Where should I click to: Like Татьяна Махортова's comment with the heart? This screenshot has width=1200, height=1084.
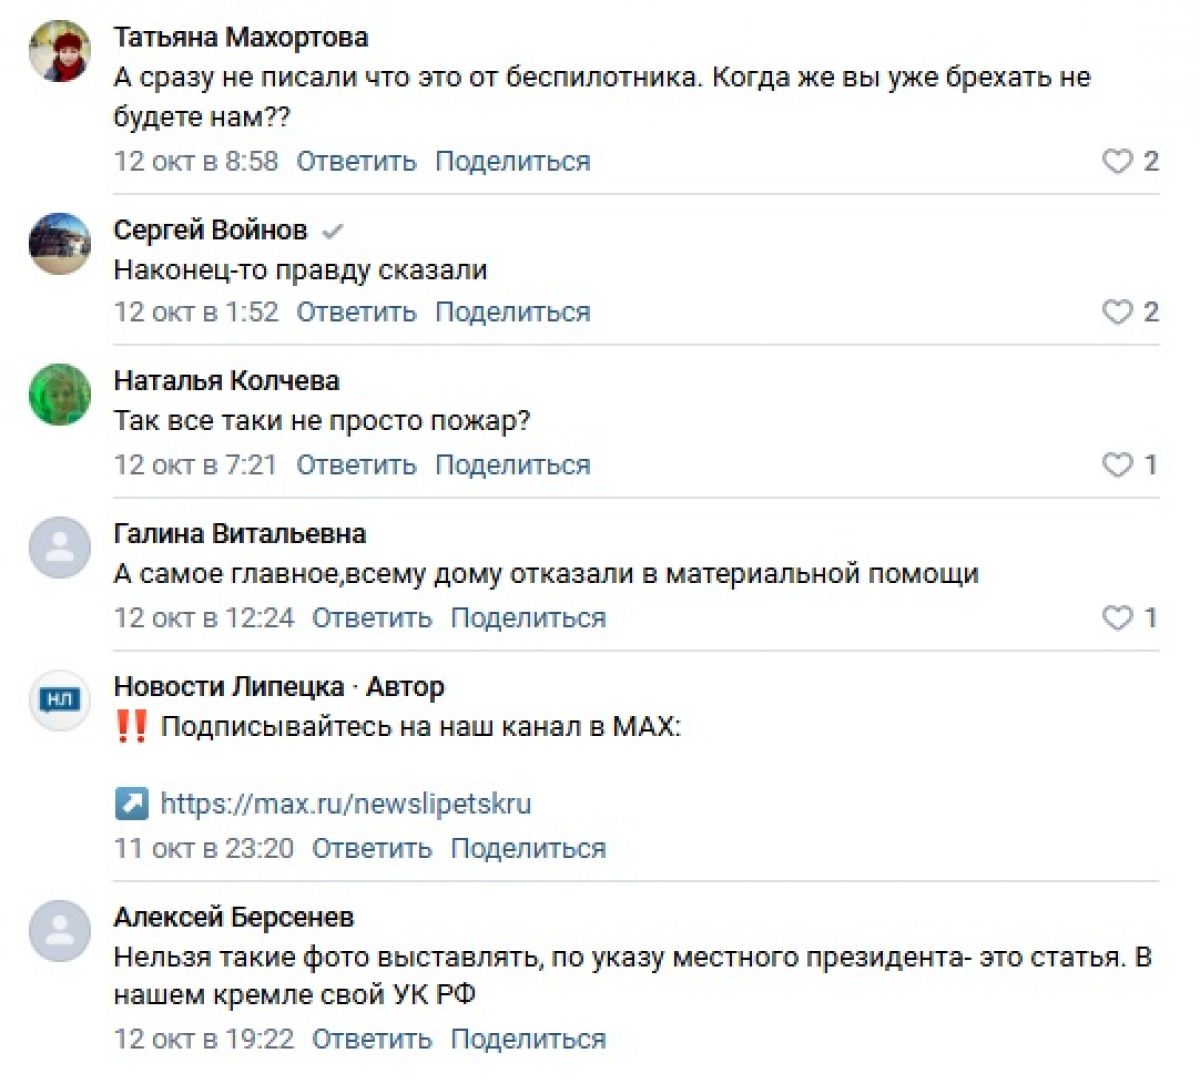[1117, 161]
